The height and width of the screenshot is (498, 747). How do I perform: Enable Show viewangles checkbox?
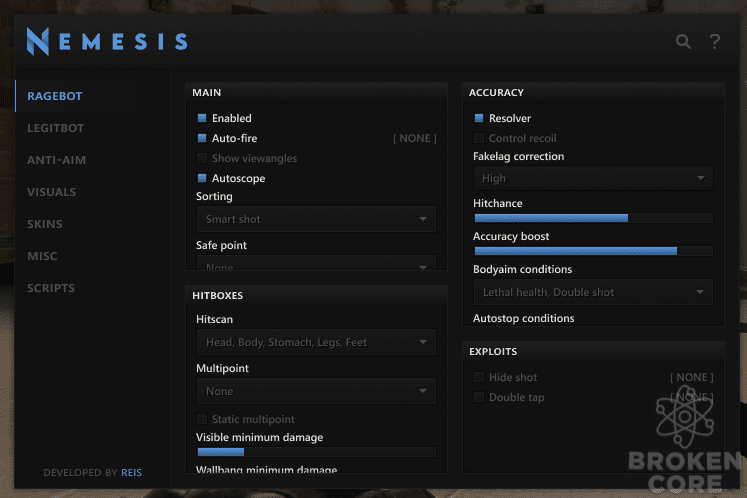tap(202, 158)
